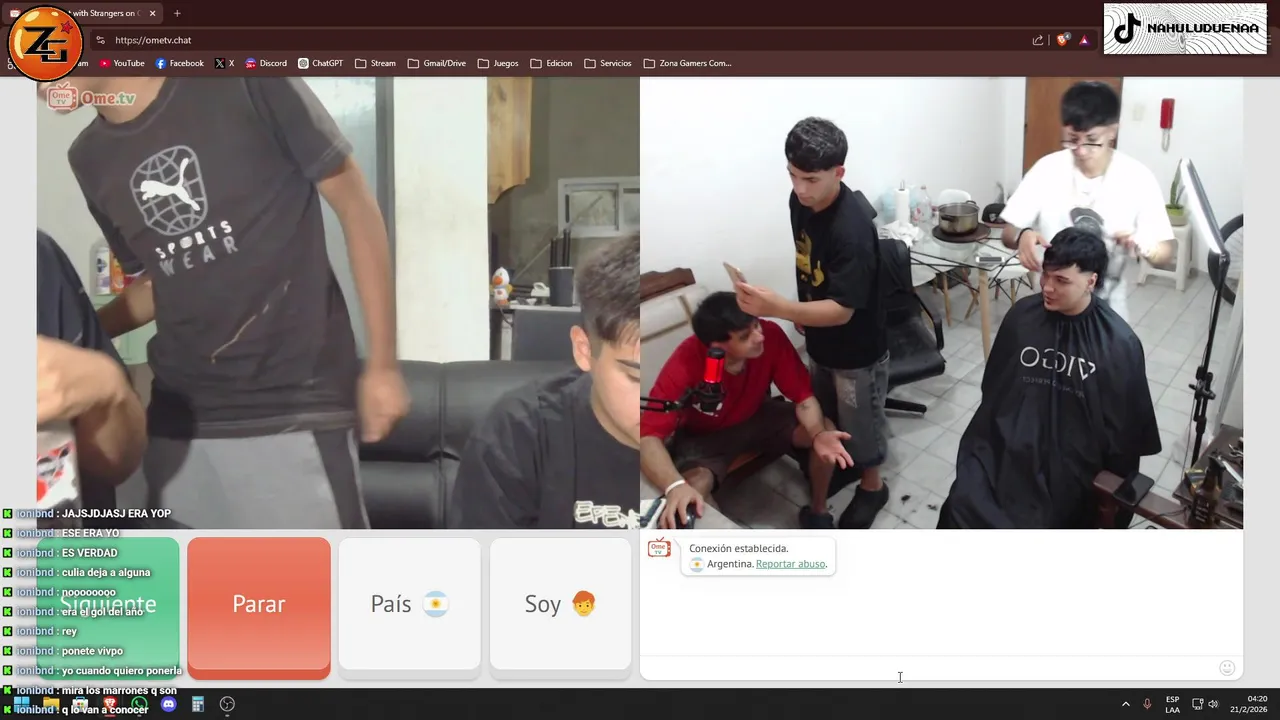
Task: Click the Argentina flag in connection message
Action: [x=697, y=564]
